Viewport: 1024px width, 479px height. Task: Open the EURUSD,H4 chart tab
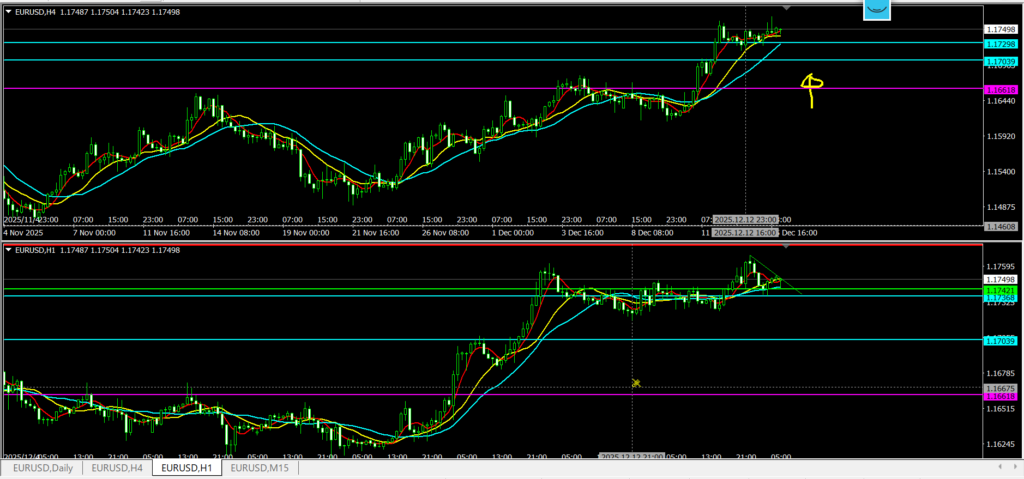[115, 467]
